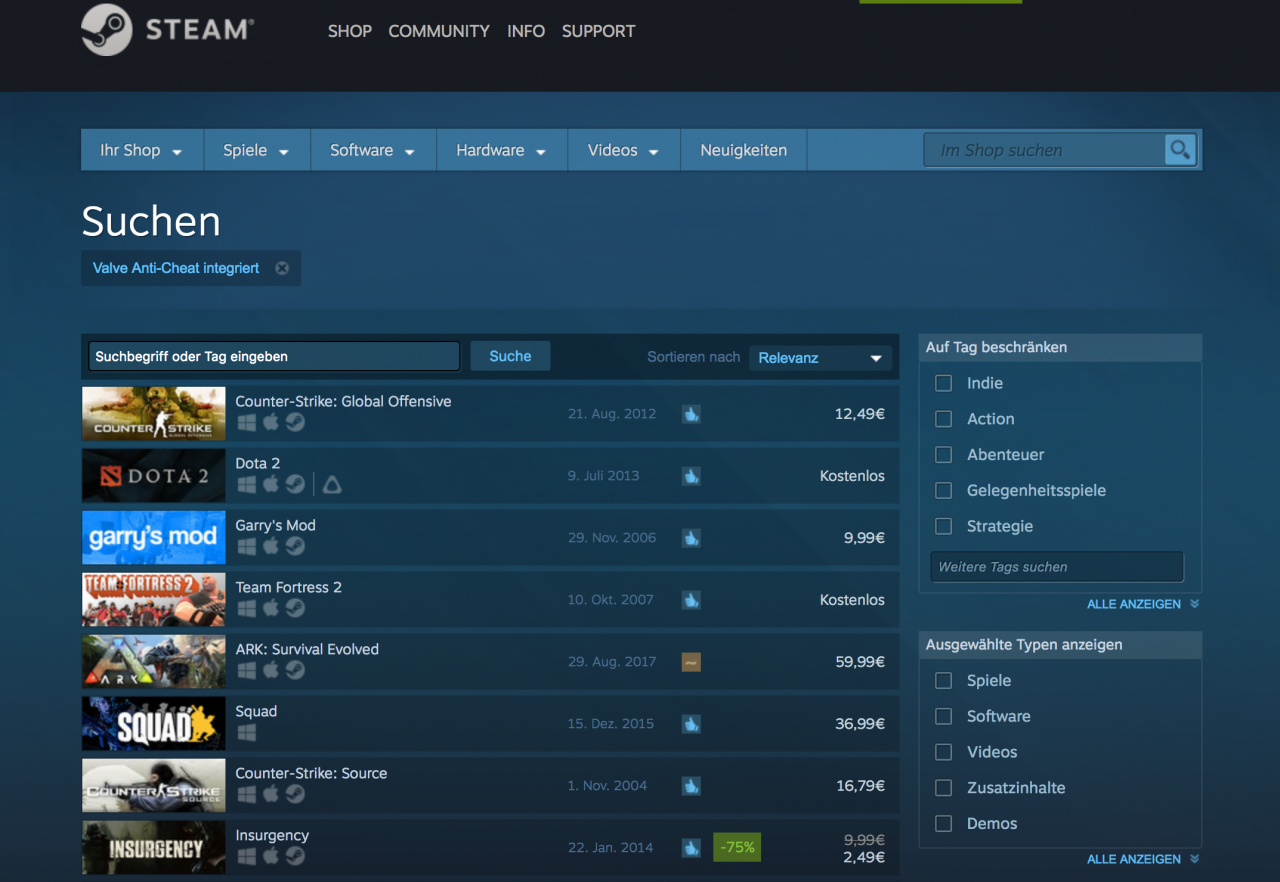Viewport: 1280px width, 882px height.
Task: Click SteamOS icon under Team Fortress 2
Action: (295, 608)
